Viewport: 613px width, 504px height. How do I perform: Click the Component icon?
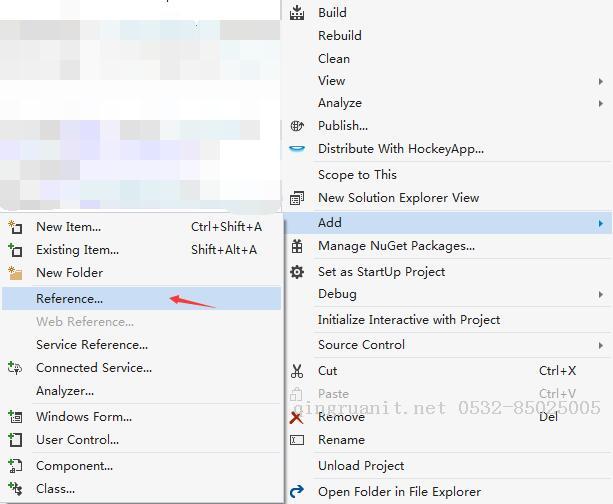pyautogui.click(x=15, y=466)
